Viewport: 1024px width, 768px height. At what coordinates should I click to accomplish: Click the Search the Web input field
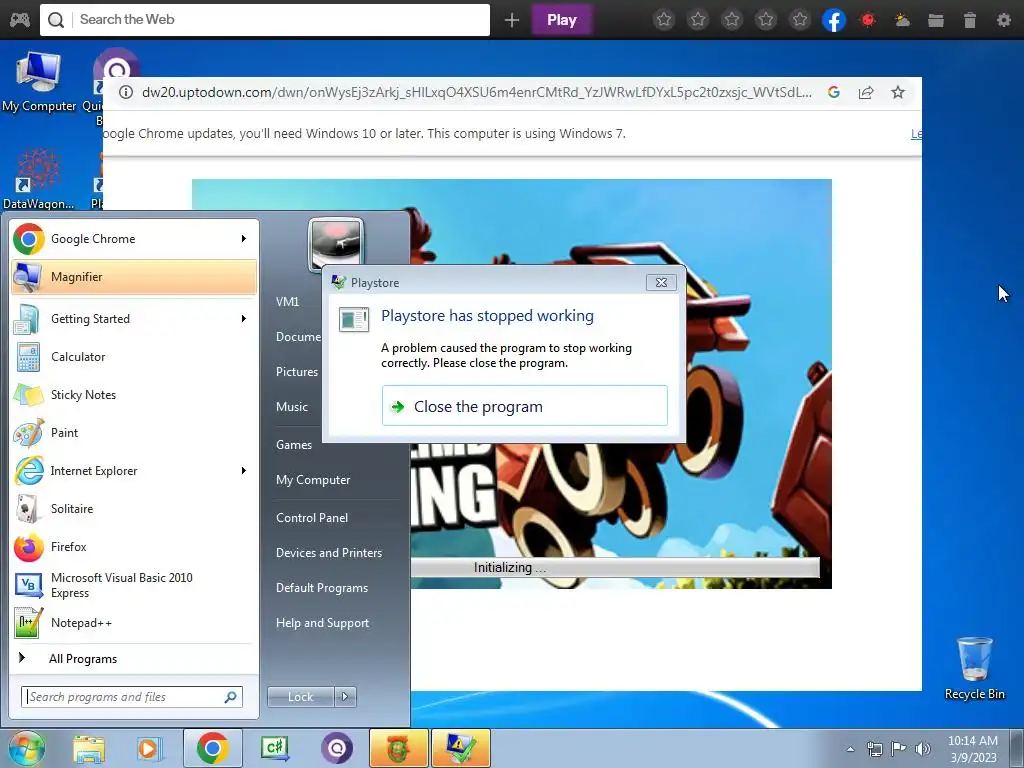pyautogui.click(x=264, y=20)
